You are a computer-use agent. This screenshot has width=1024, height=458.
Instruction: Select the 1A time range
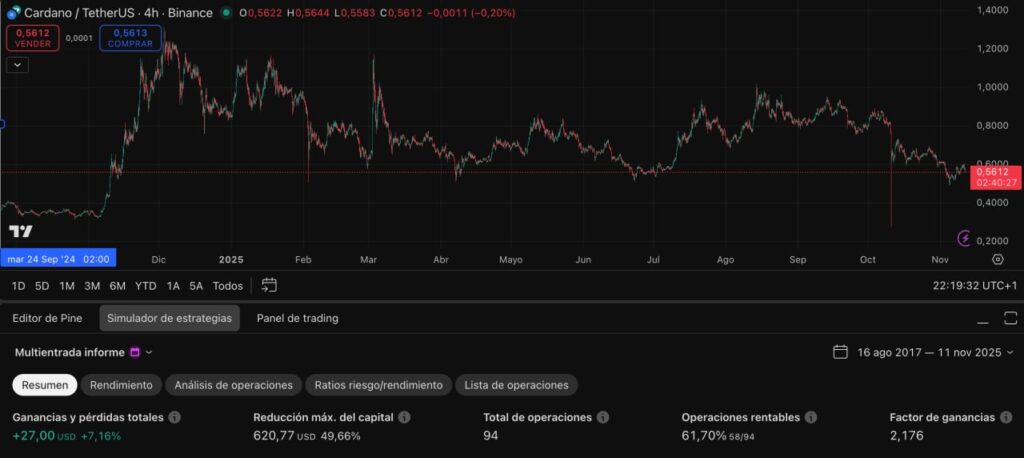click(x=173, y=286)
